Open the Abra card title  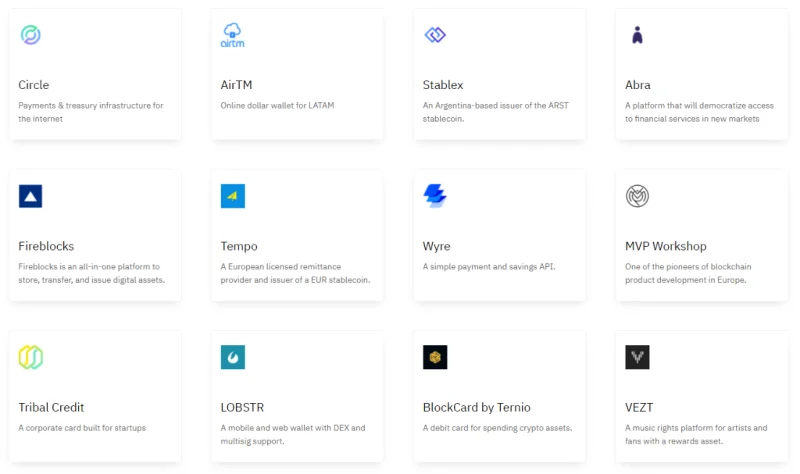pyautogui.click(x=638, y=85)
